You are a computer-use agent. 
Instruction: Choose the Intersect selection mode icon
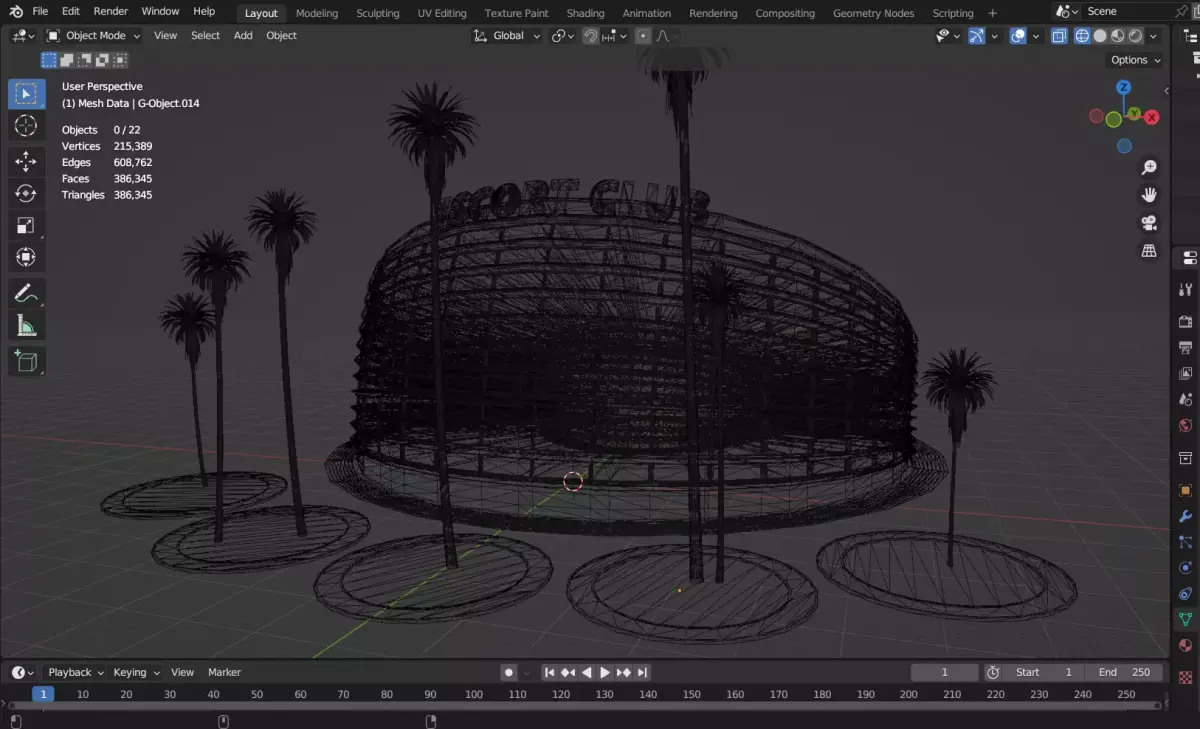click(x=120, y=60)
